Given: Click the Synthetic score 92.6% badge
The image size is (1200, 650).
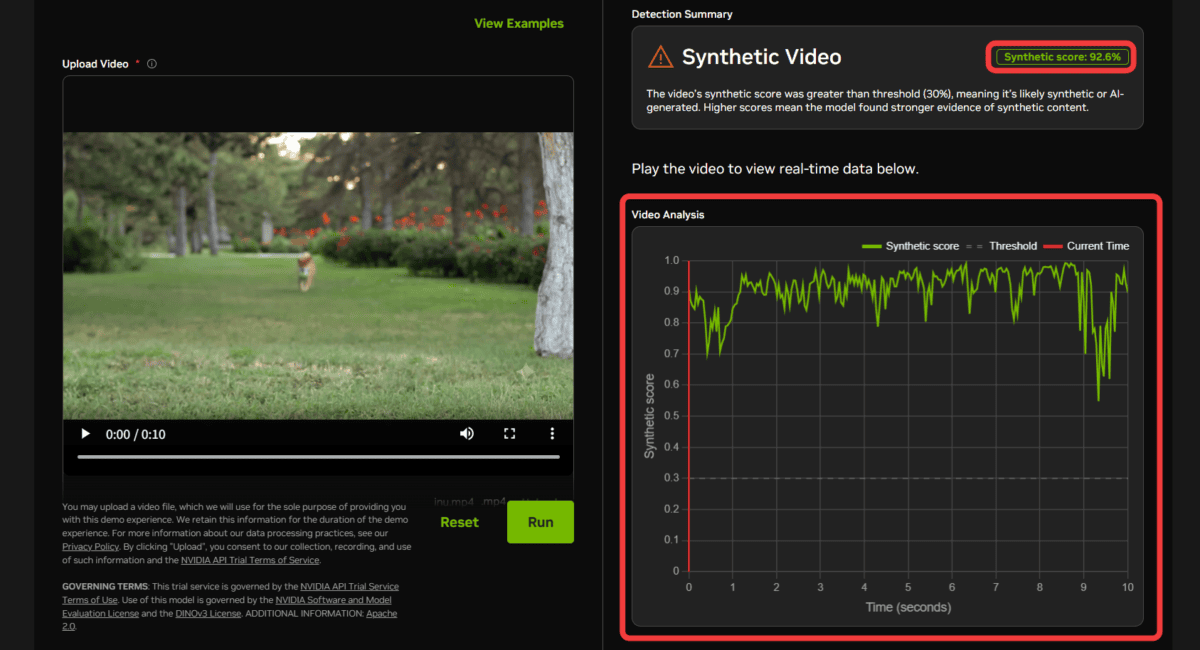Looking at the screenshot, I should (1065, 57).
